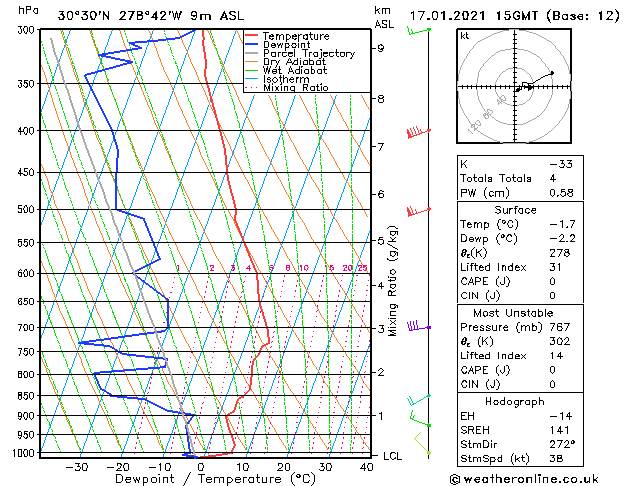Click the hodograph circular plot

[514, 86]
